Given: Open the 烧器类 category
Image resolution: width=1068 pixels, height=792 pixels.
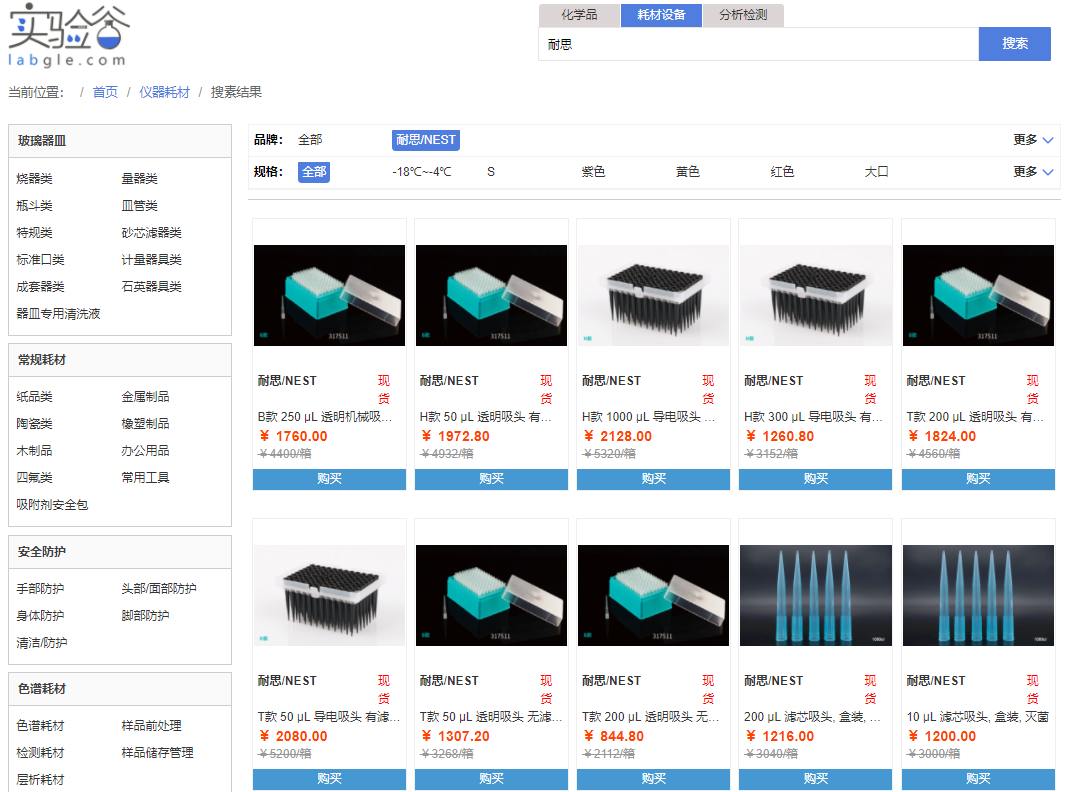Looking at the screenshot, I should coord(34,178).
